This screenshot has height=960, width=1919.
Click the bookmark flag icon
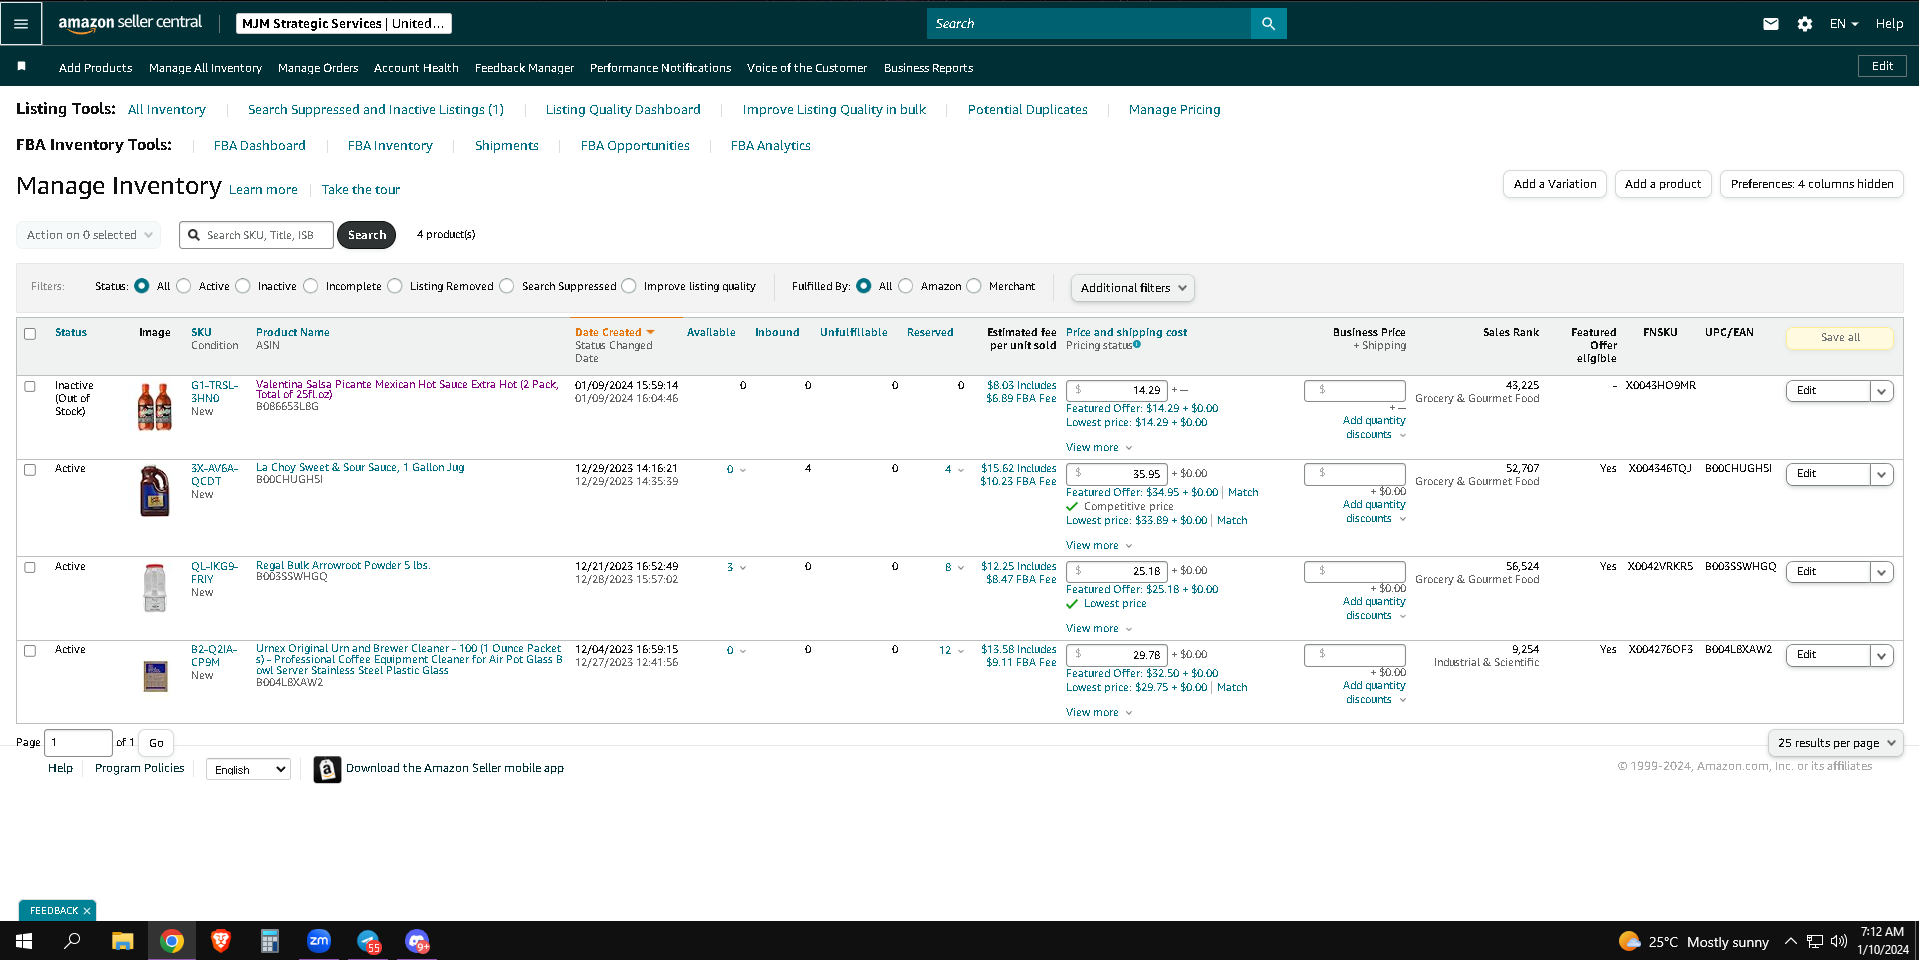pos(21,66)
